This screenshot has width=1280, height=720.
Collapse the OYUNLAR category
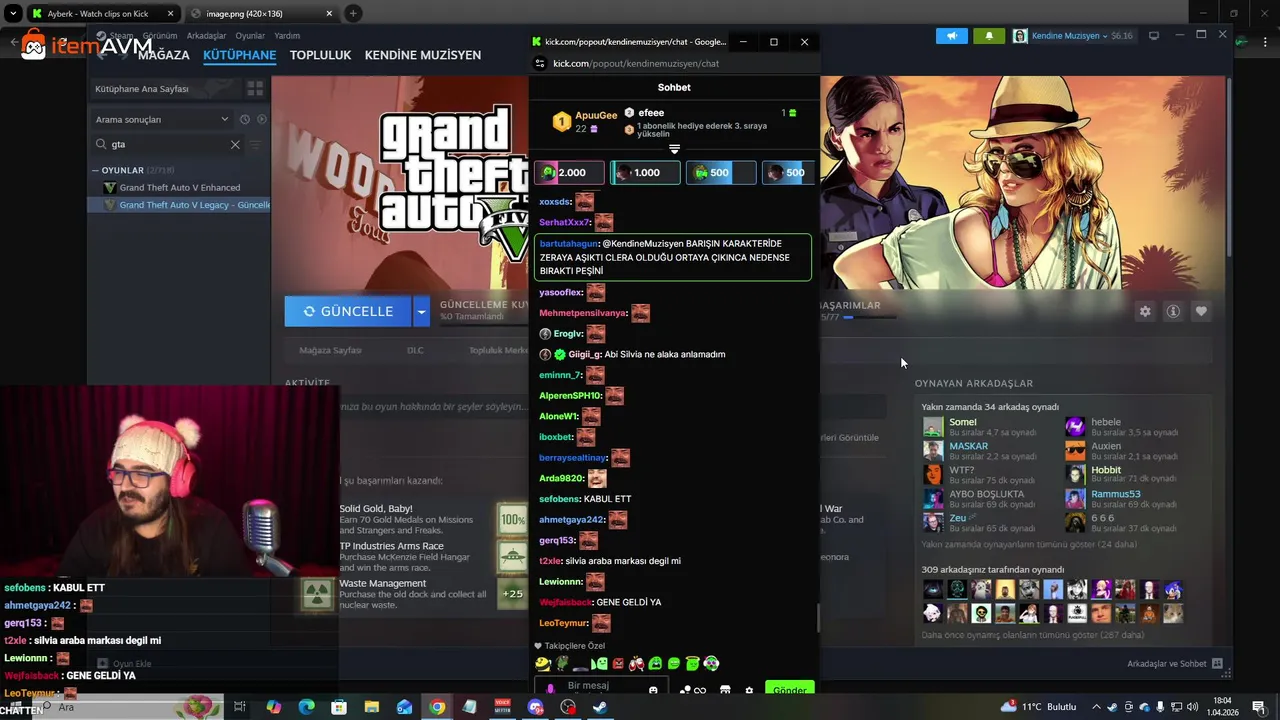tap(95, 170)
